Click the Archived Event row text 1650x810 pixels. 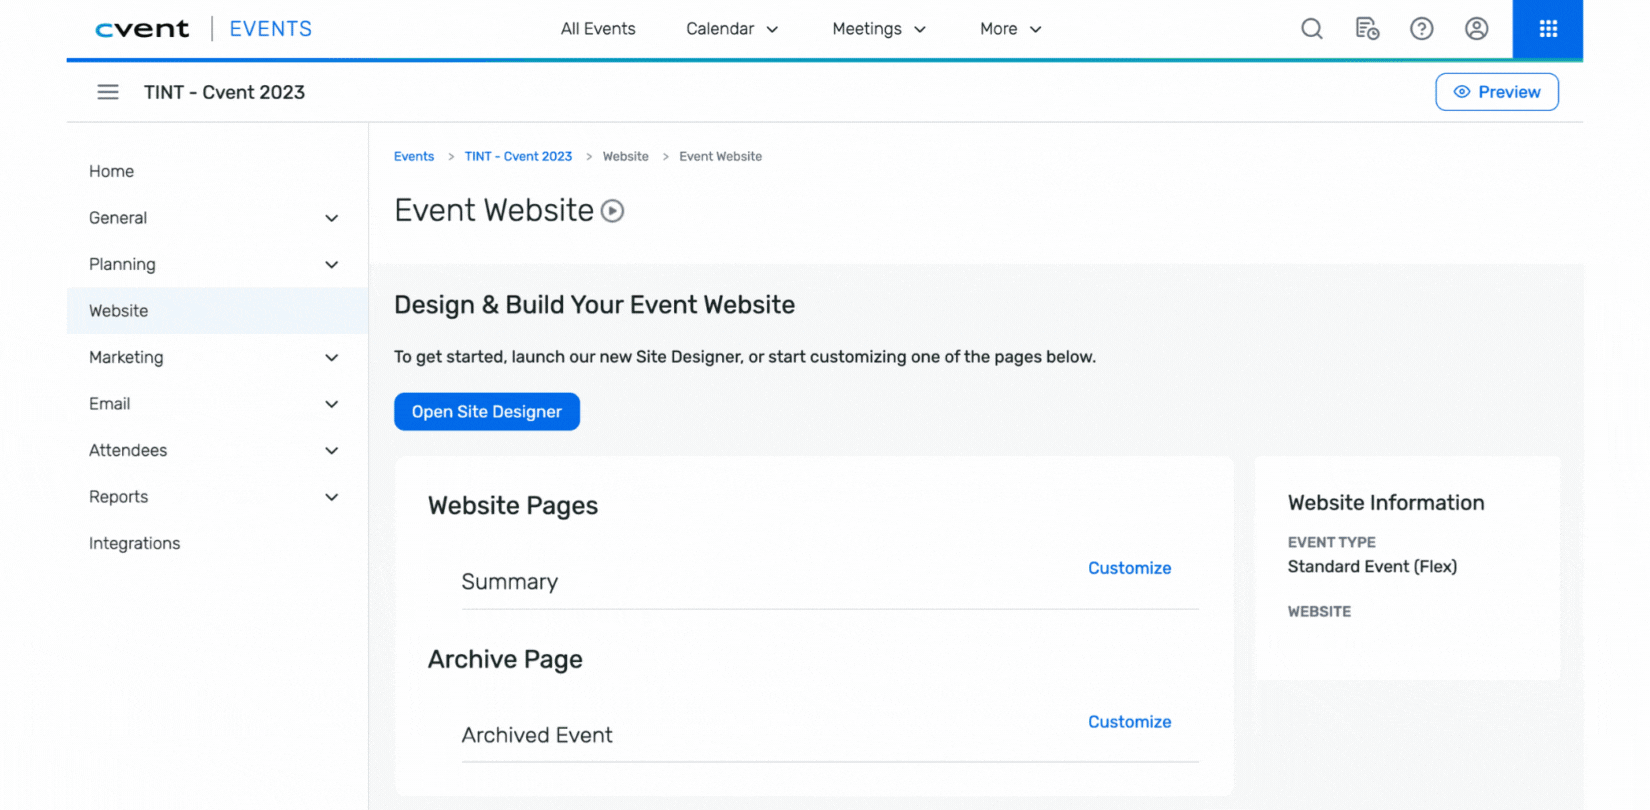[537, 735]
